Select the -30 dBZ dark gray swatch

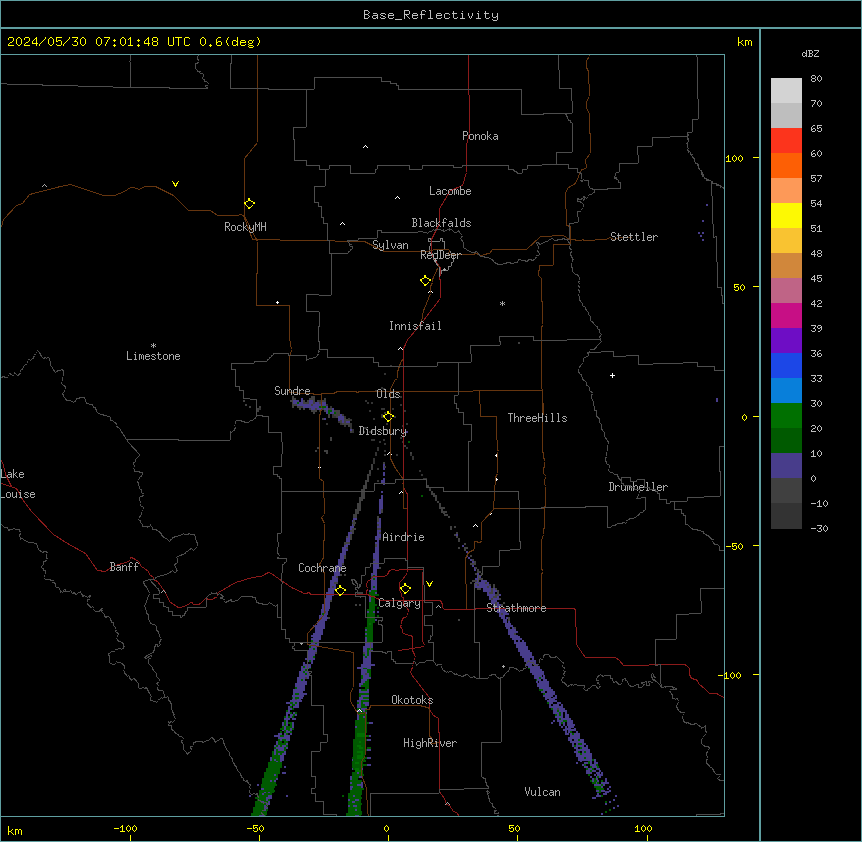786,516
